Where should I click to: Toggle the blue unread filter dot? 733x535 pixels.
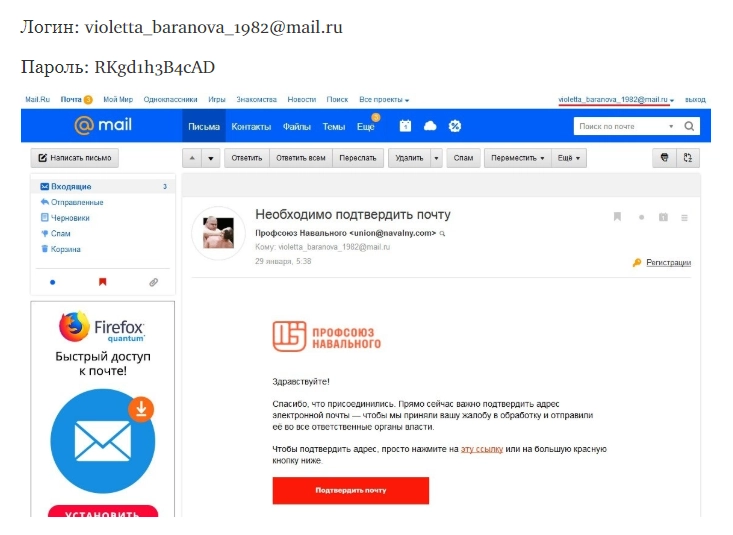[52, 282]
